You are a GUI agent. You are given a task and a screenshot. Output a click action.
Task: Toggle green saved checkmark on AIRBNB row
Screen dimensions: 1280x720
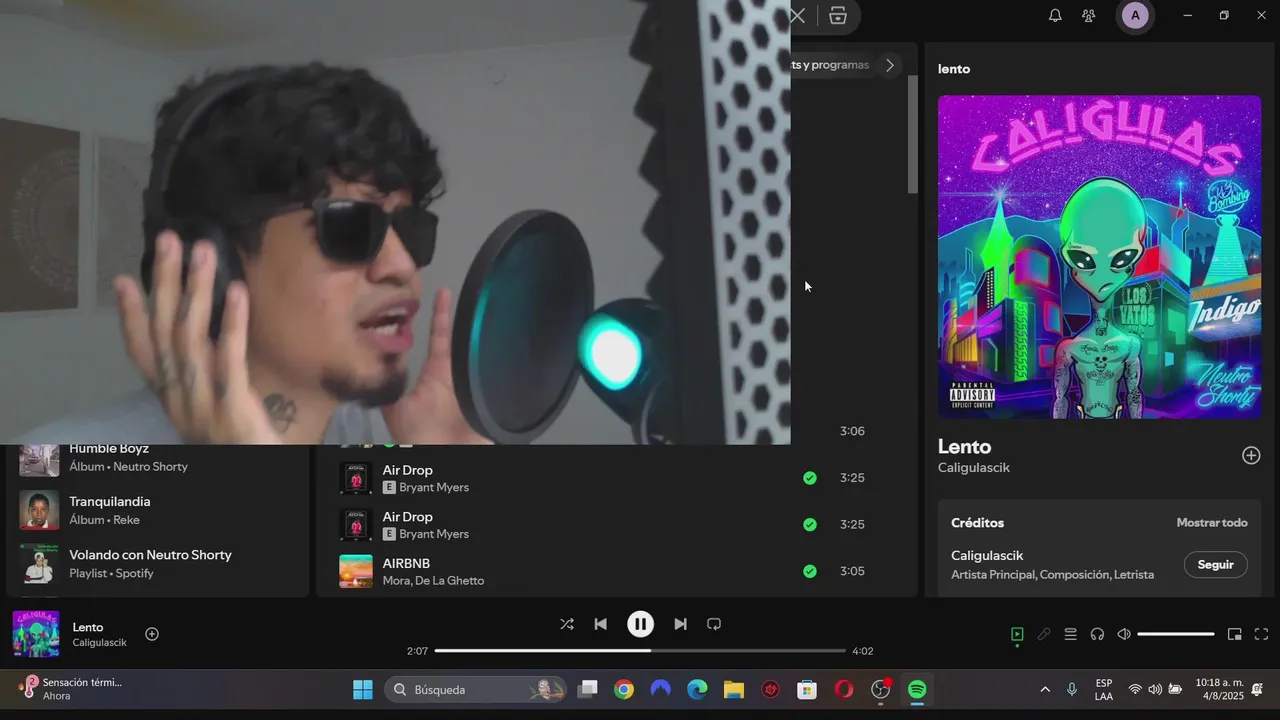[810, 571]
